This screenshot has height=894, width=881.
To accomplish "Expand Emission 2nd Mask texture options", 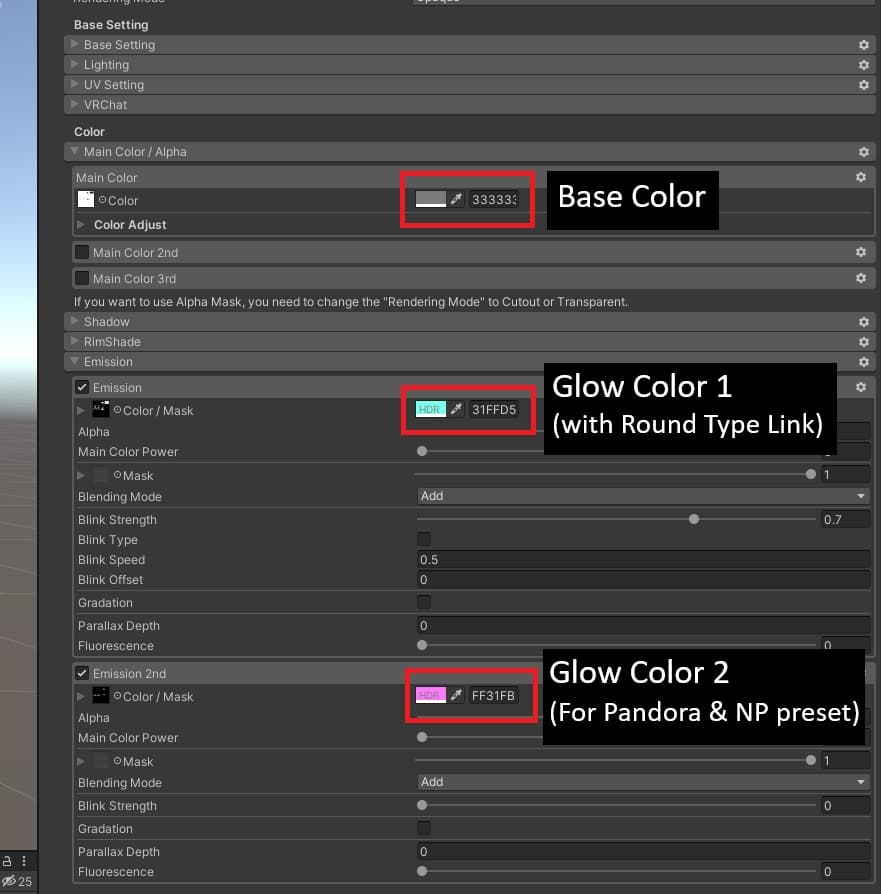I will (x=81, y=762).
